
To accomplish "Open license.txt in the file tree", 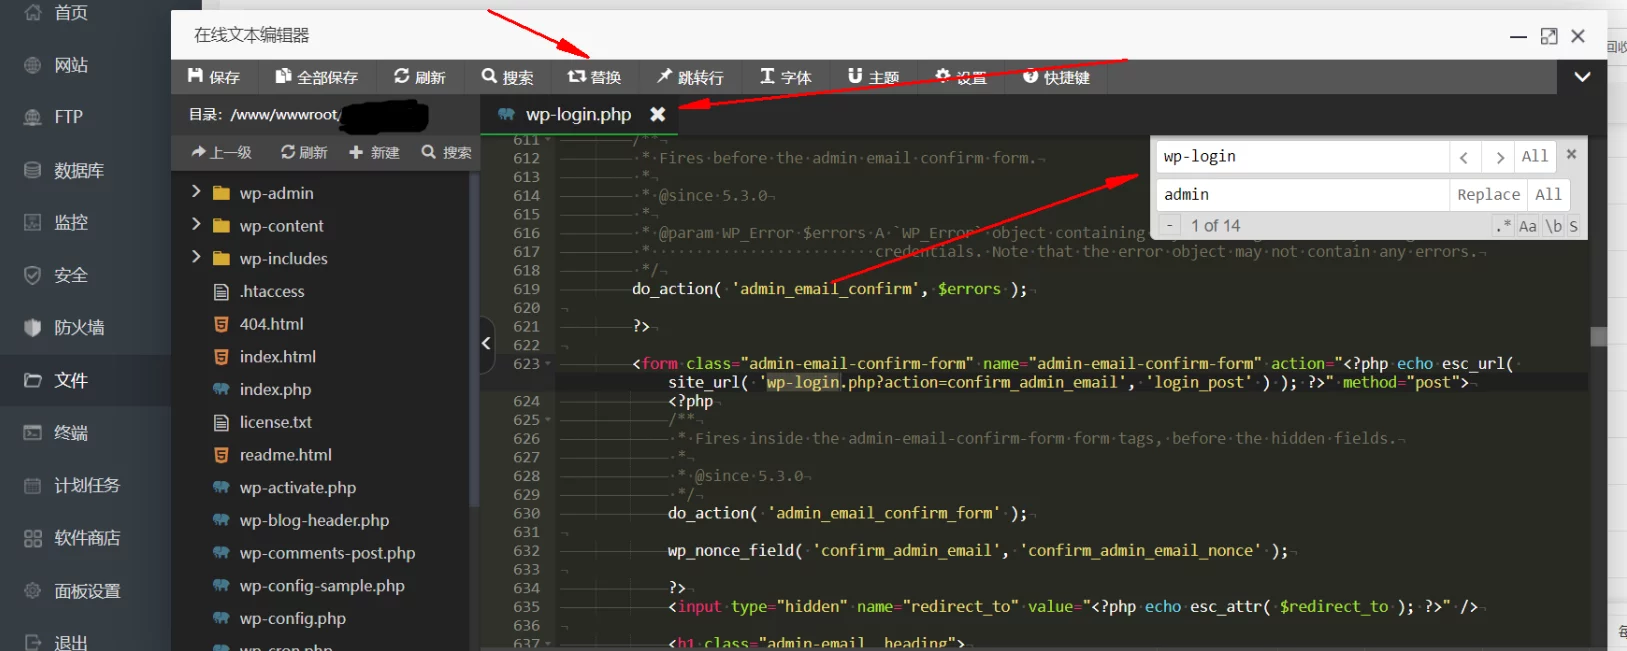I will (x=275, y=422).
